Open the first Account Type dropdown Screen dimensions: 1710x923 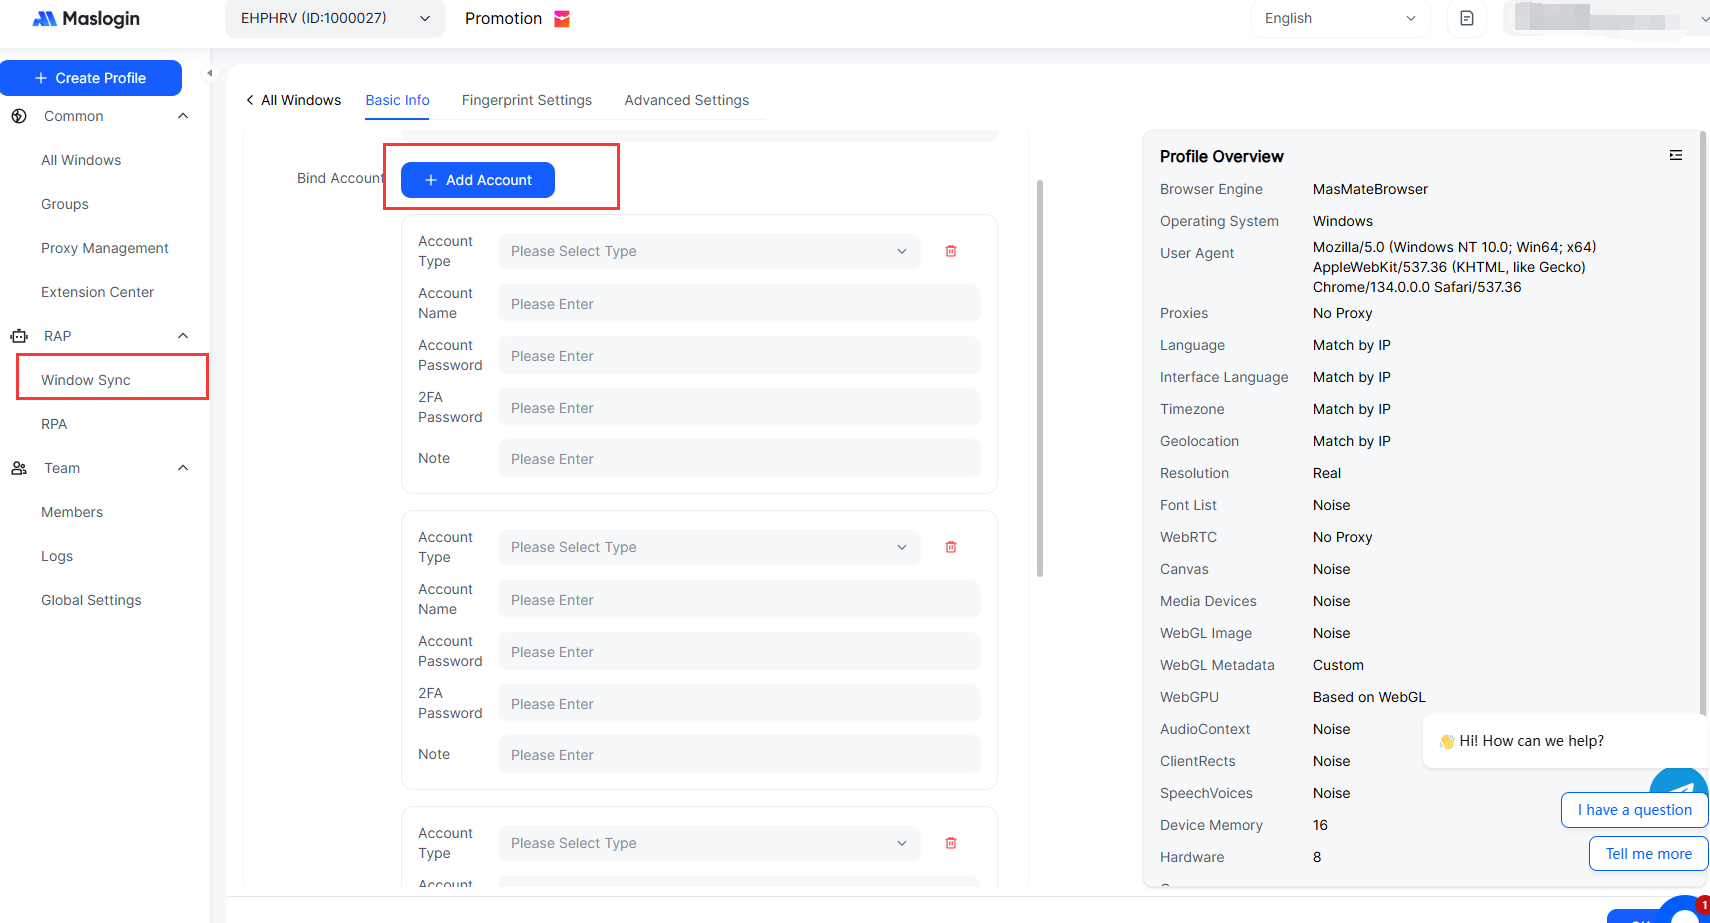(708, 251)
